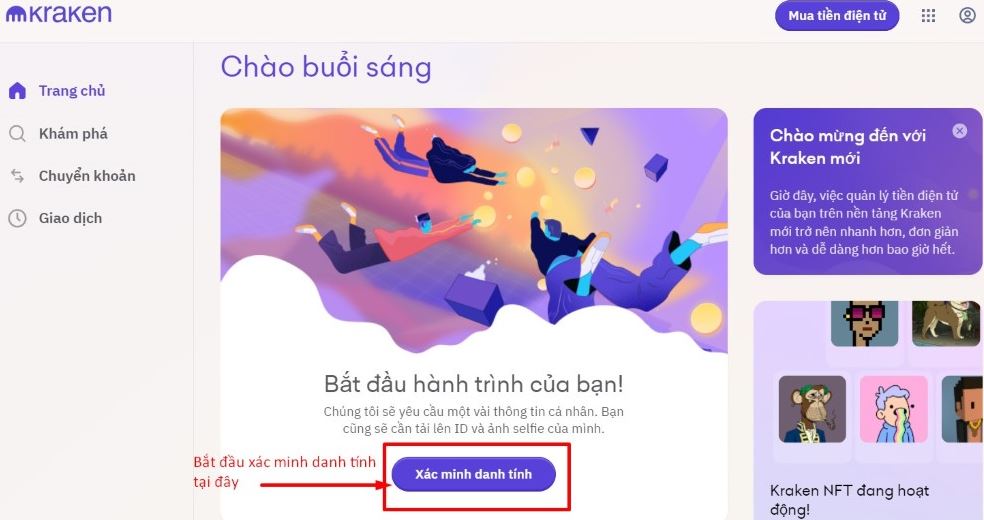
Task: Click the Chuyển khoản arrows icon
Action: (x=17, y=176)
